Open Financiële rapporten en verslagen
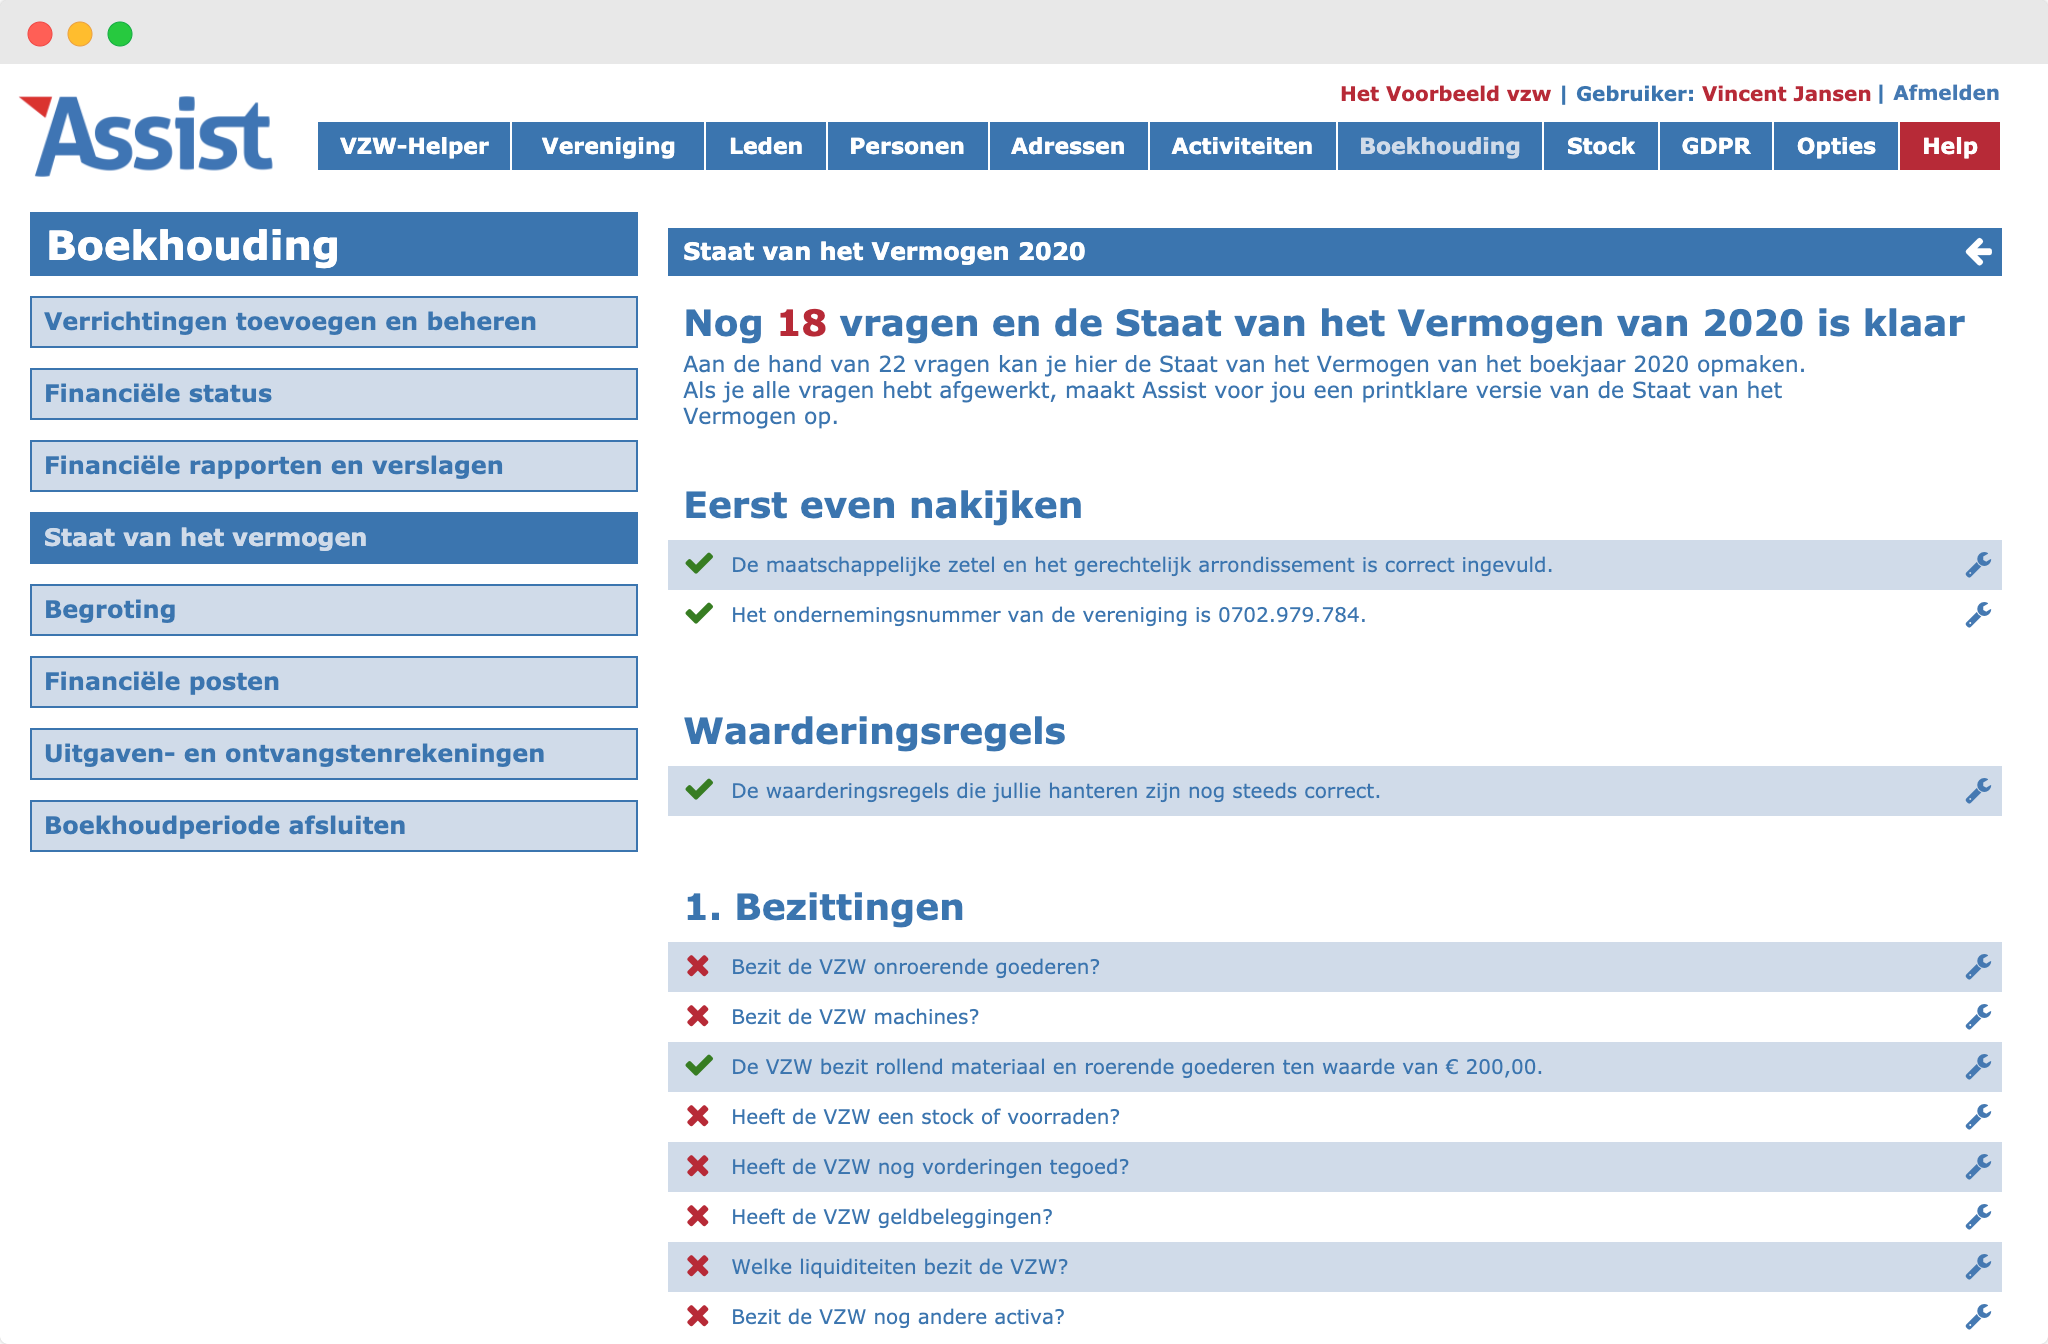The height and width of the screenshot is (1344, 2048). coord(334,466)
